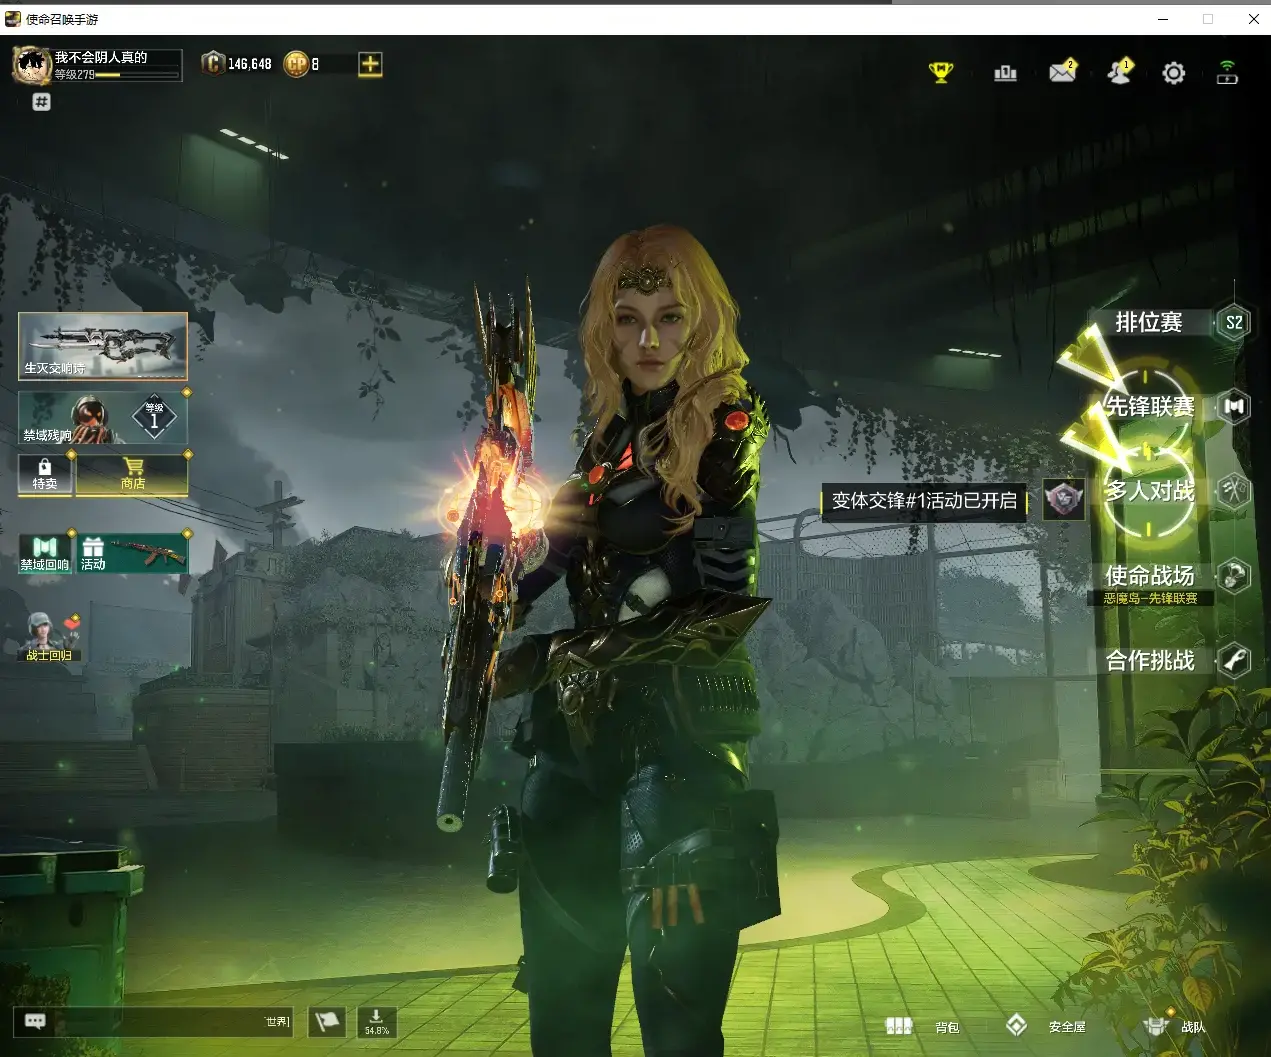Viewport: 1271px width, 1057px height.
Task: Click the rank emblem beside the event notice
Action: [x=1064, y=498]
